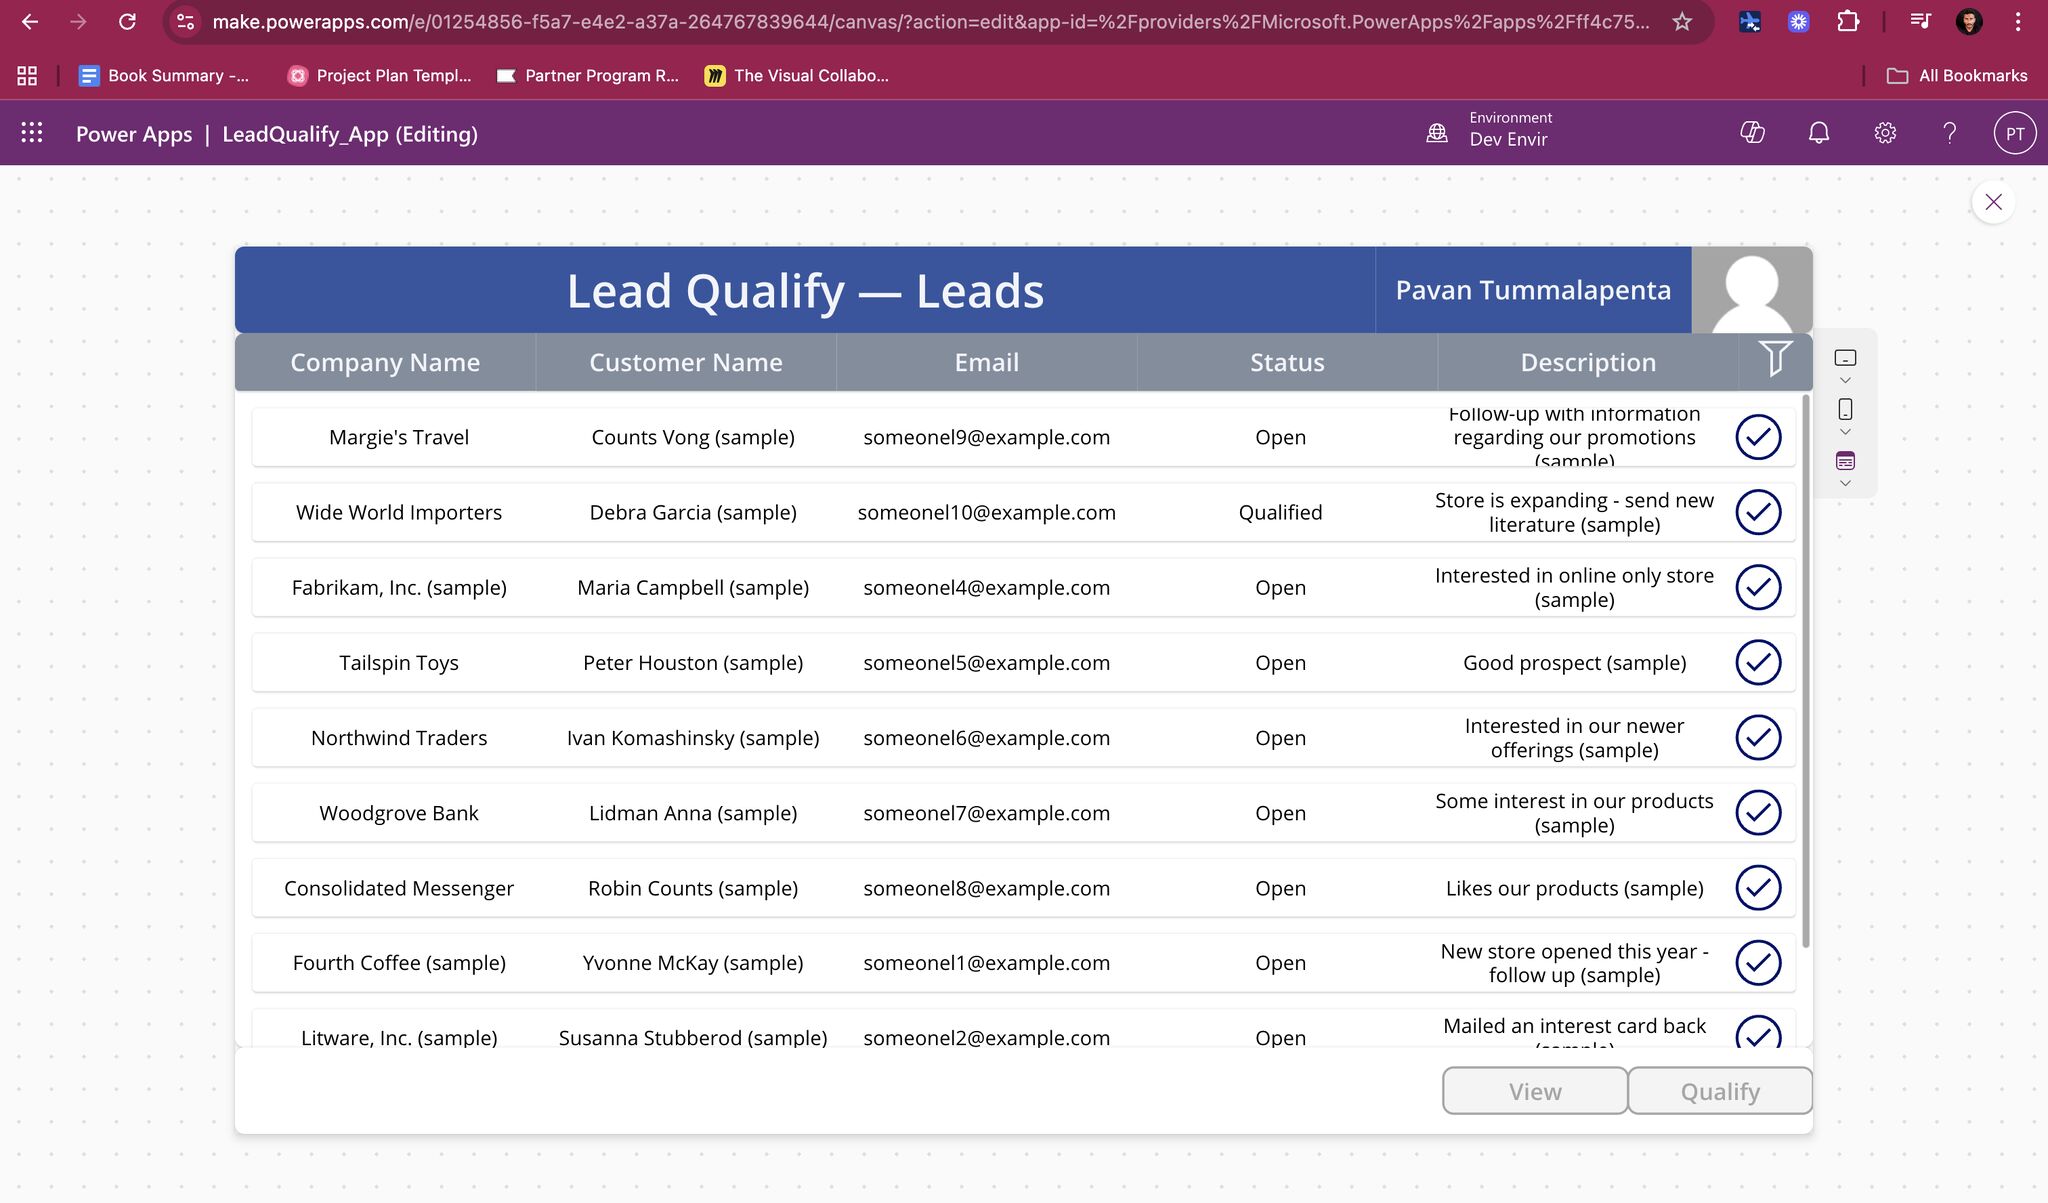Open the notifications bell
The width and height of the screenshot is (2048, 1203).
pyautogui.click(x=1818, y=132)
